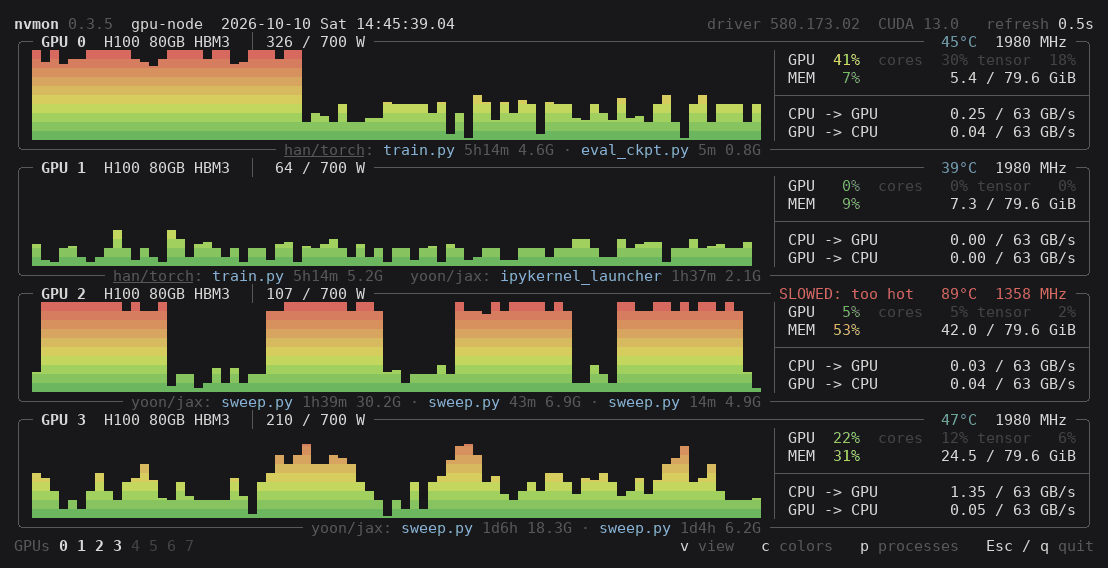The width and height of the screenshot is (1108, 568).
Task: Click the '107 / 700 W' power reading
Action: pos(315,293)
